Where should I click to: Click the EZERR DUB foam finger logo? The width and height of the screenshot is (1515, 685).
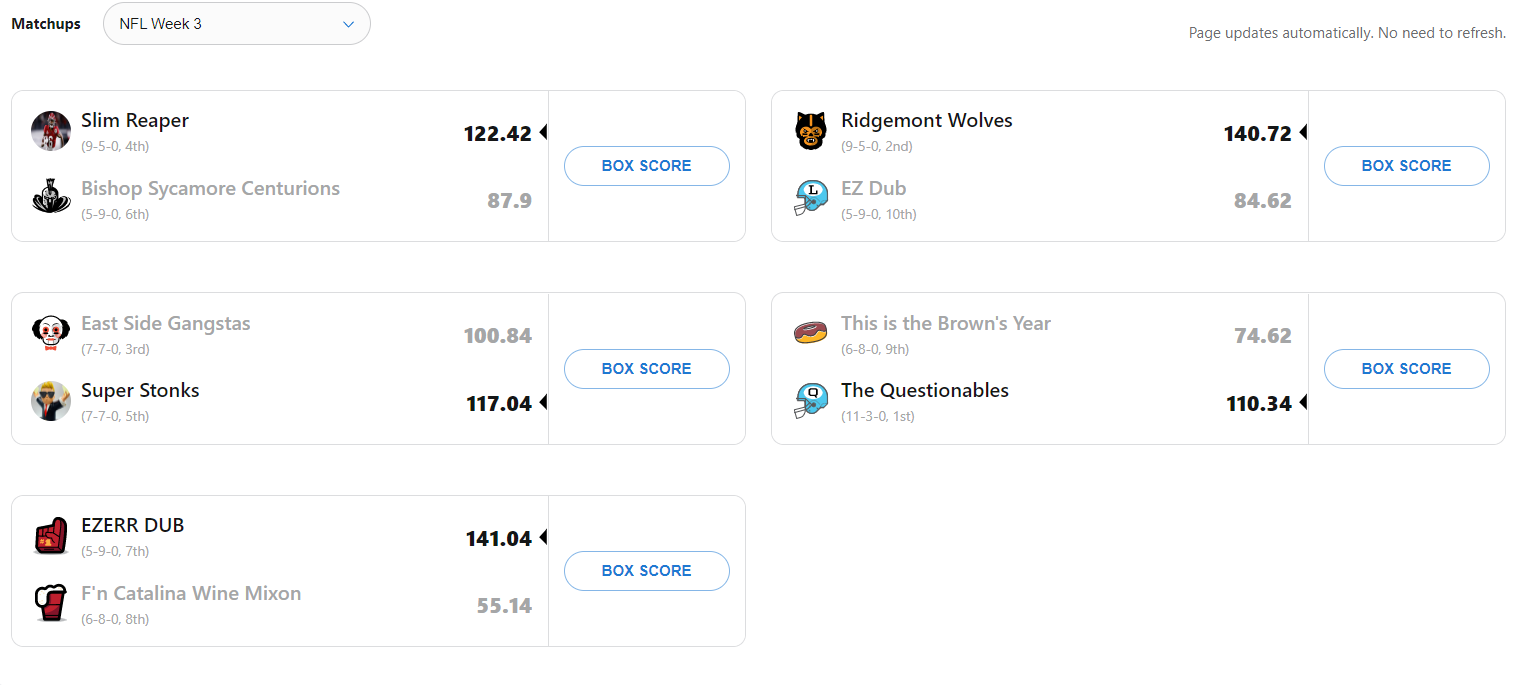[x=51, y=536]
